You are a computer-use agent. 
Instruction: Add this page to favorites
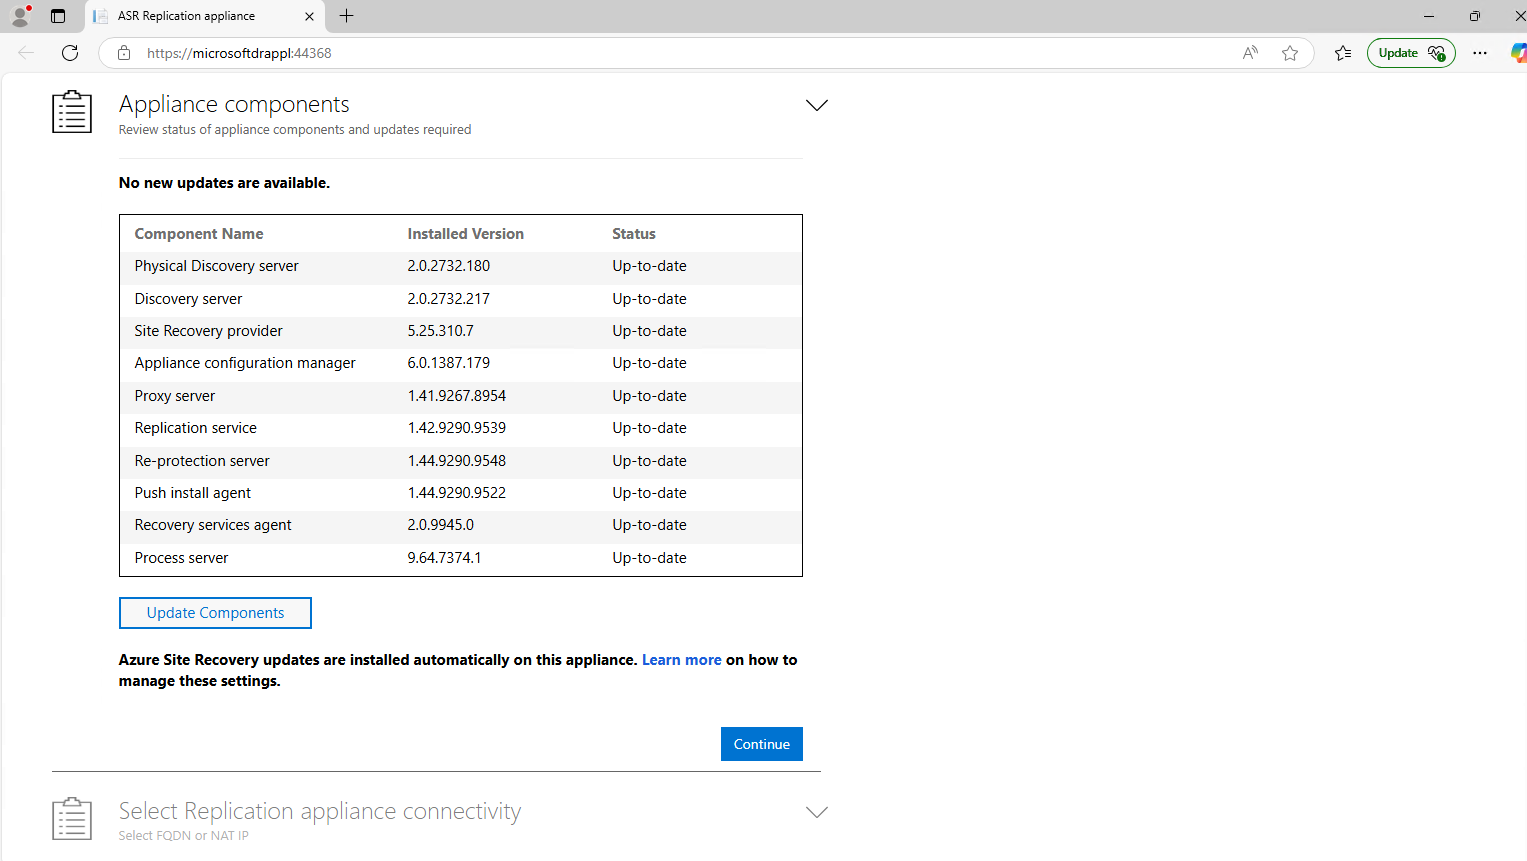[x=1290, y=53]
